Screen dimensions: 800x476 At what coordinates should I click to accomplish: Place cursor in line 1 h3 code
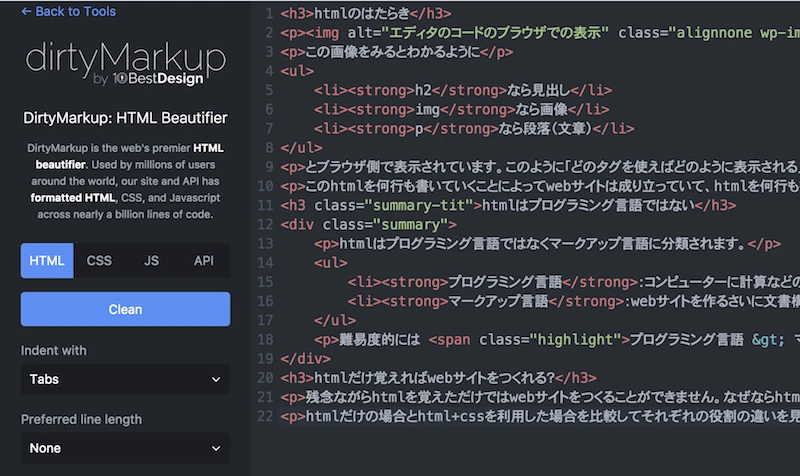point(366,14)
